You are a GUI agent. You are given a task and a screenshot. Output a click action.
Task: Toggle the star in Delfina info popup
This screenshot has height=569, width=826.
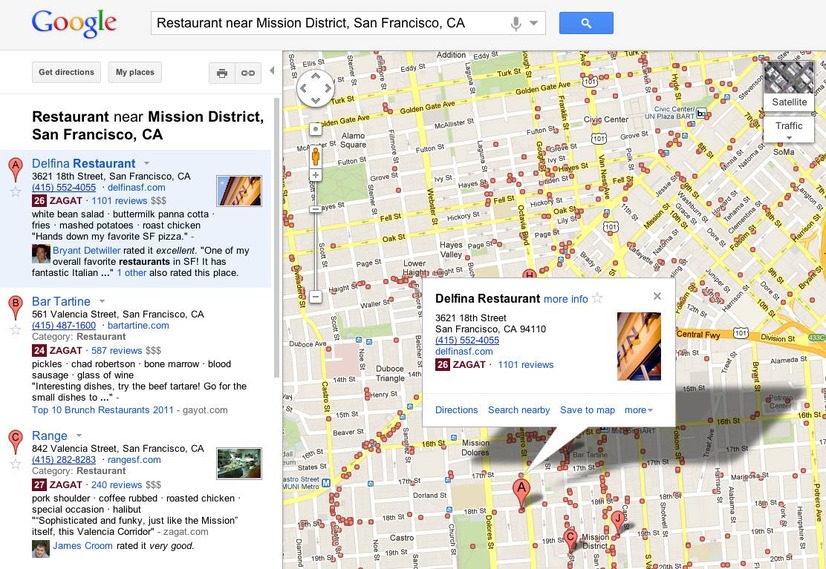597,298
